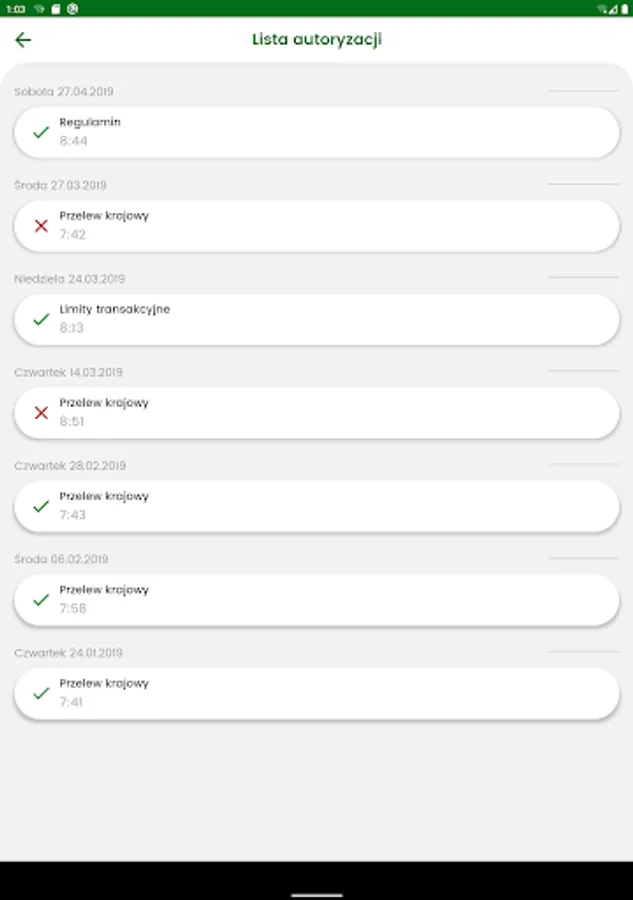Tap the green checkmark on Regulamin entry
The width and height of the screenshot is (633, 900).
click(41, 132)
